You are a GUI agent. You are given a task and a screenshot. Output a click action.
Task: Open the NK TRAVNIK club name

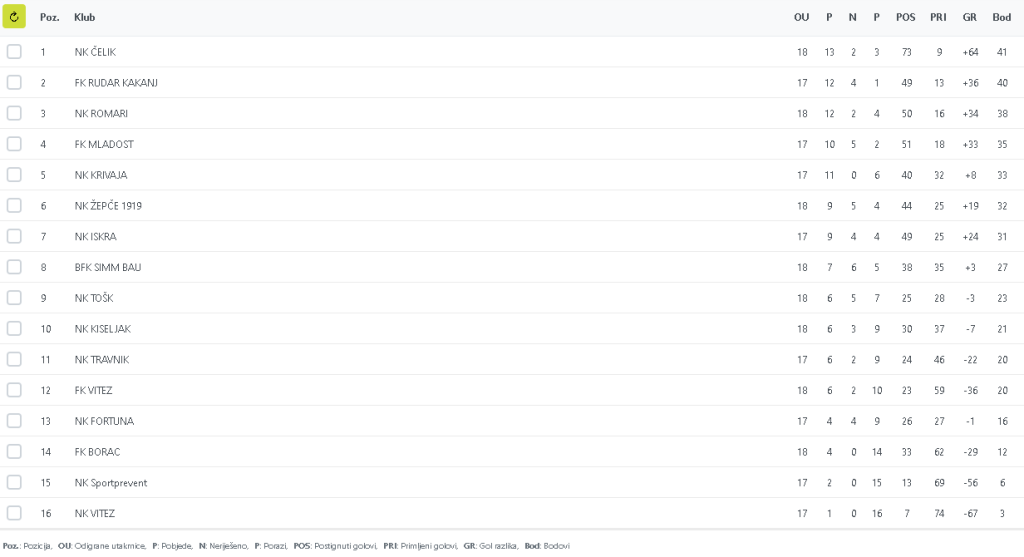tap(102, 360)
